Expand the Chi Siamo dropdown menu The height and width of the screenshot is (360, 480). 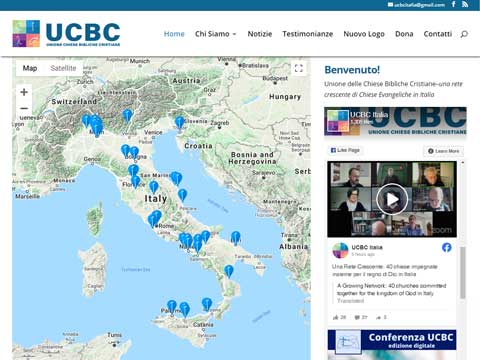pyautogui.click(x=216, y=34)
